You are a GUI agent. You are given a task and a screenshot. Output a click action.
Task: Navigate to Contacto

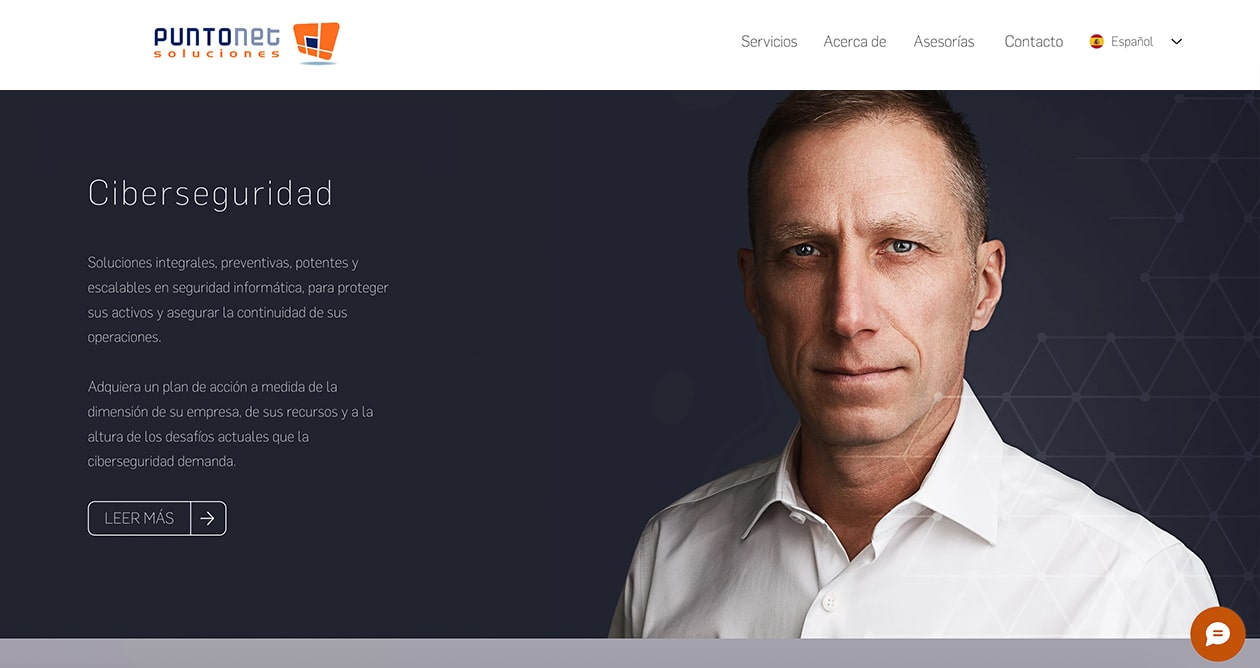pos(1034,42)
